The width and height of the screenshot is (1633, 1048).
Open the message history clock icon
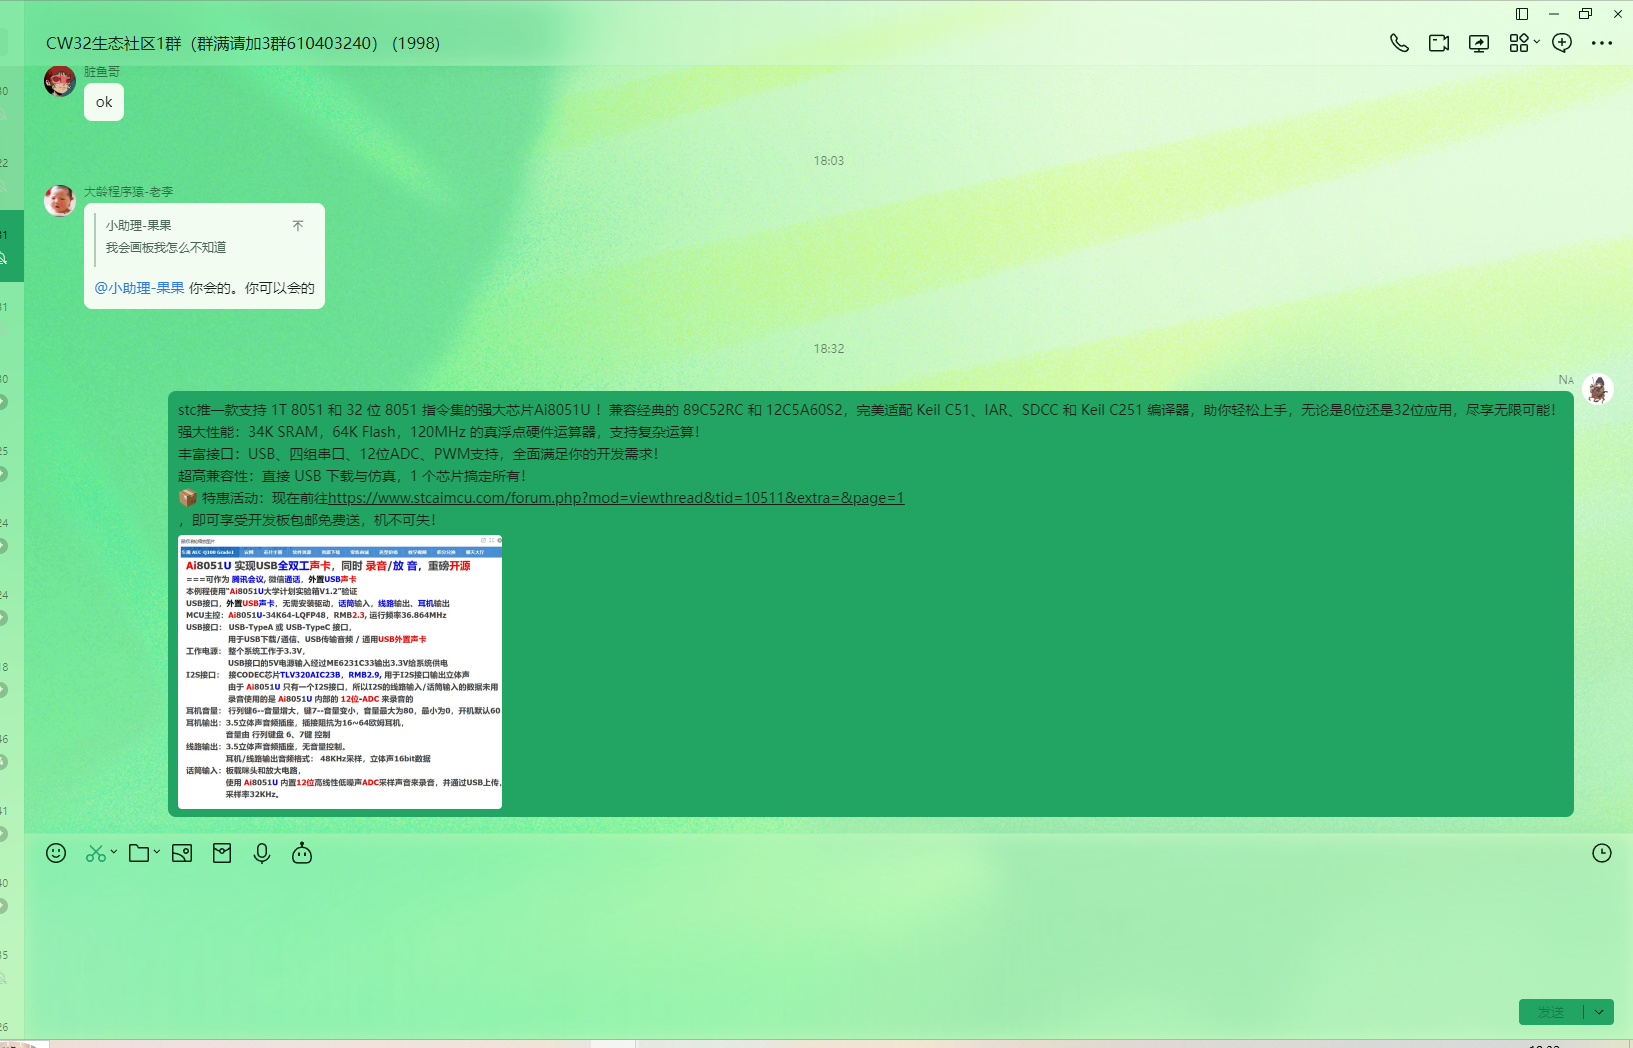tap(1602, 853)
